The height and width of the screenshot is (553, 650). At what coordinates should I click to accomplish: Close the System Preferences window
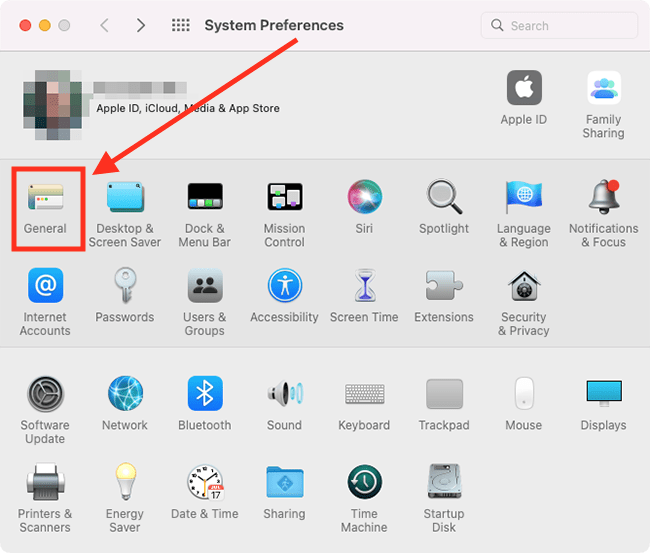coord(25,25)
